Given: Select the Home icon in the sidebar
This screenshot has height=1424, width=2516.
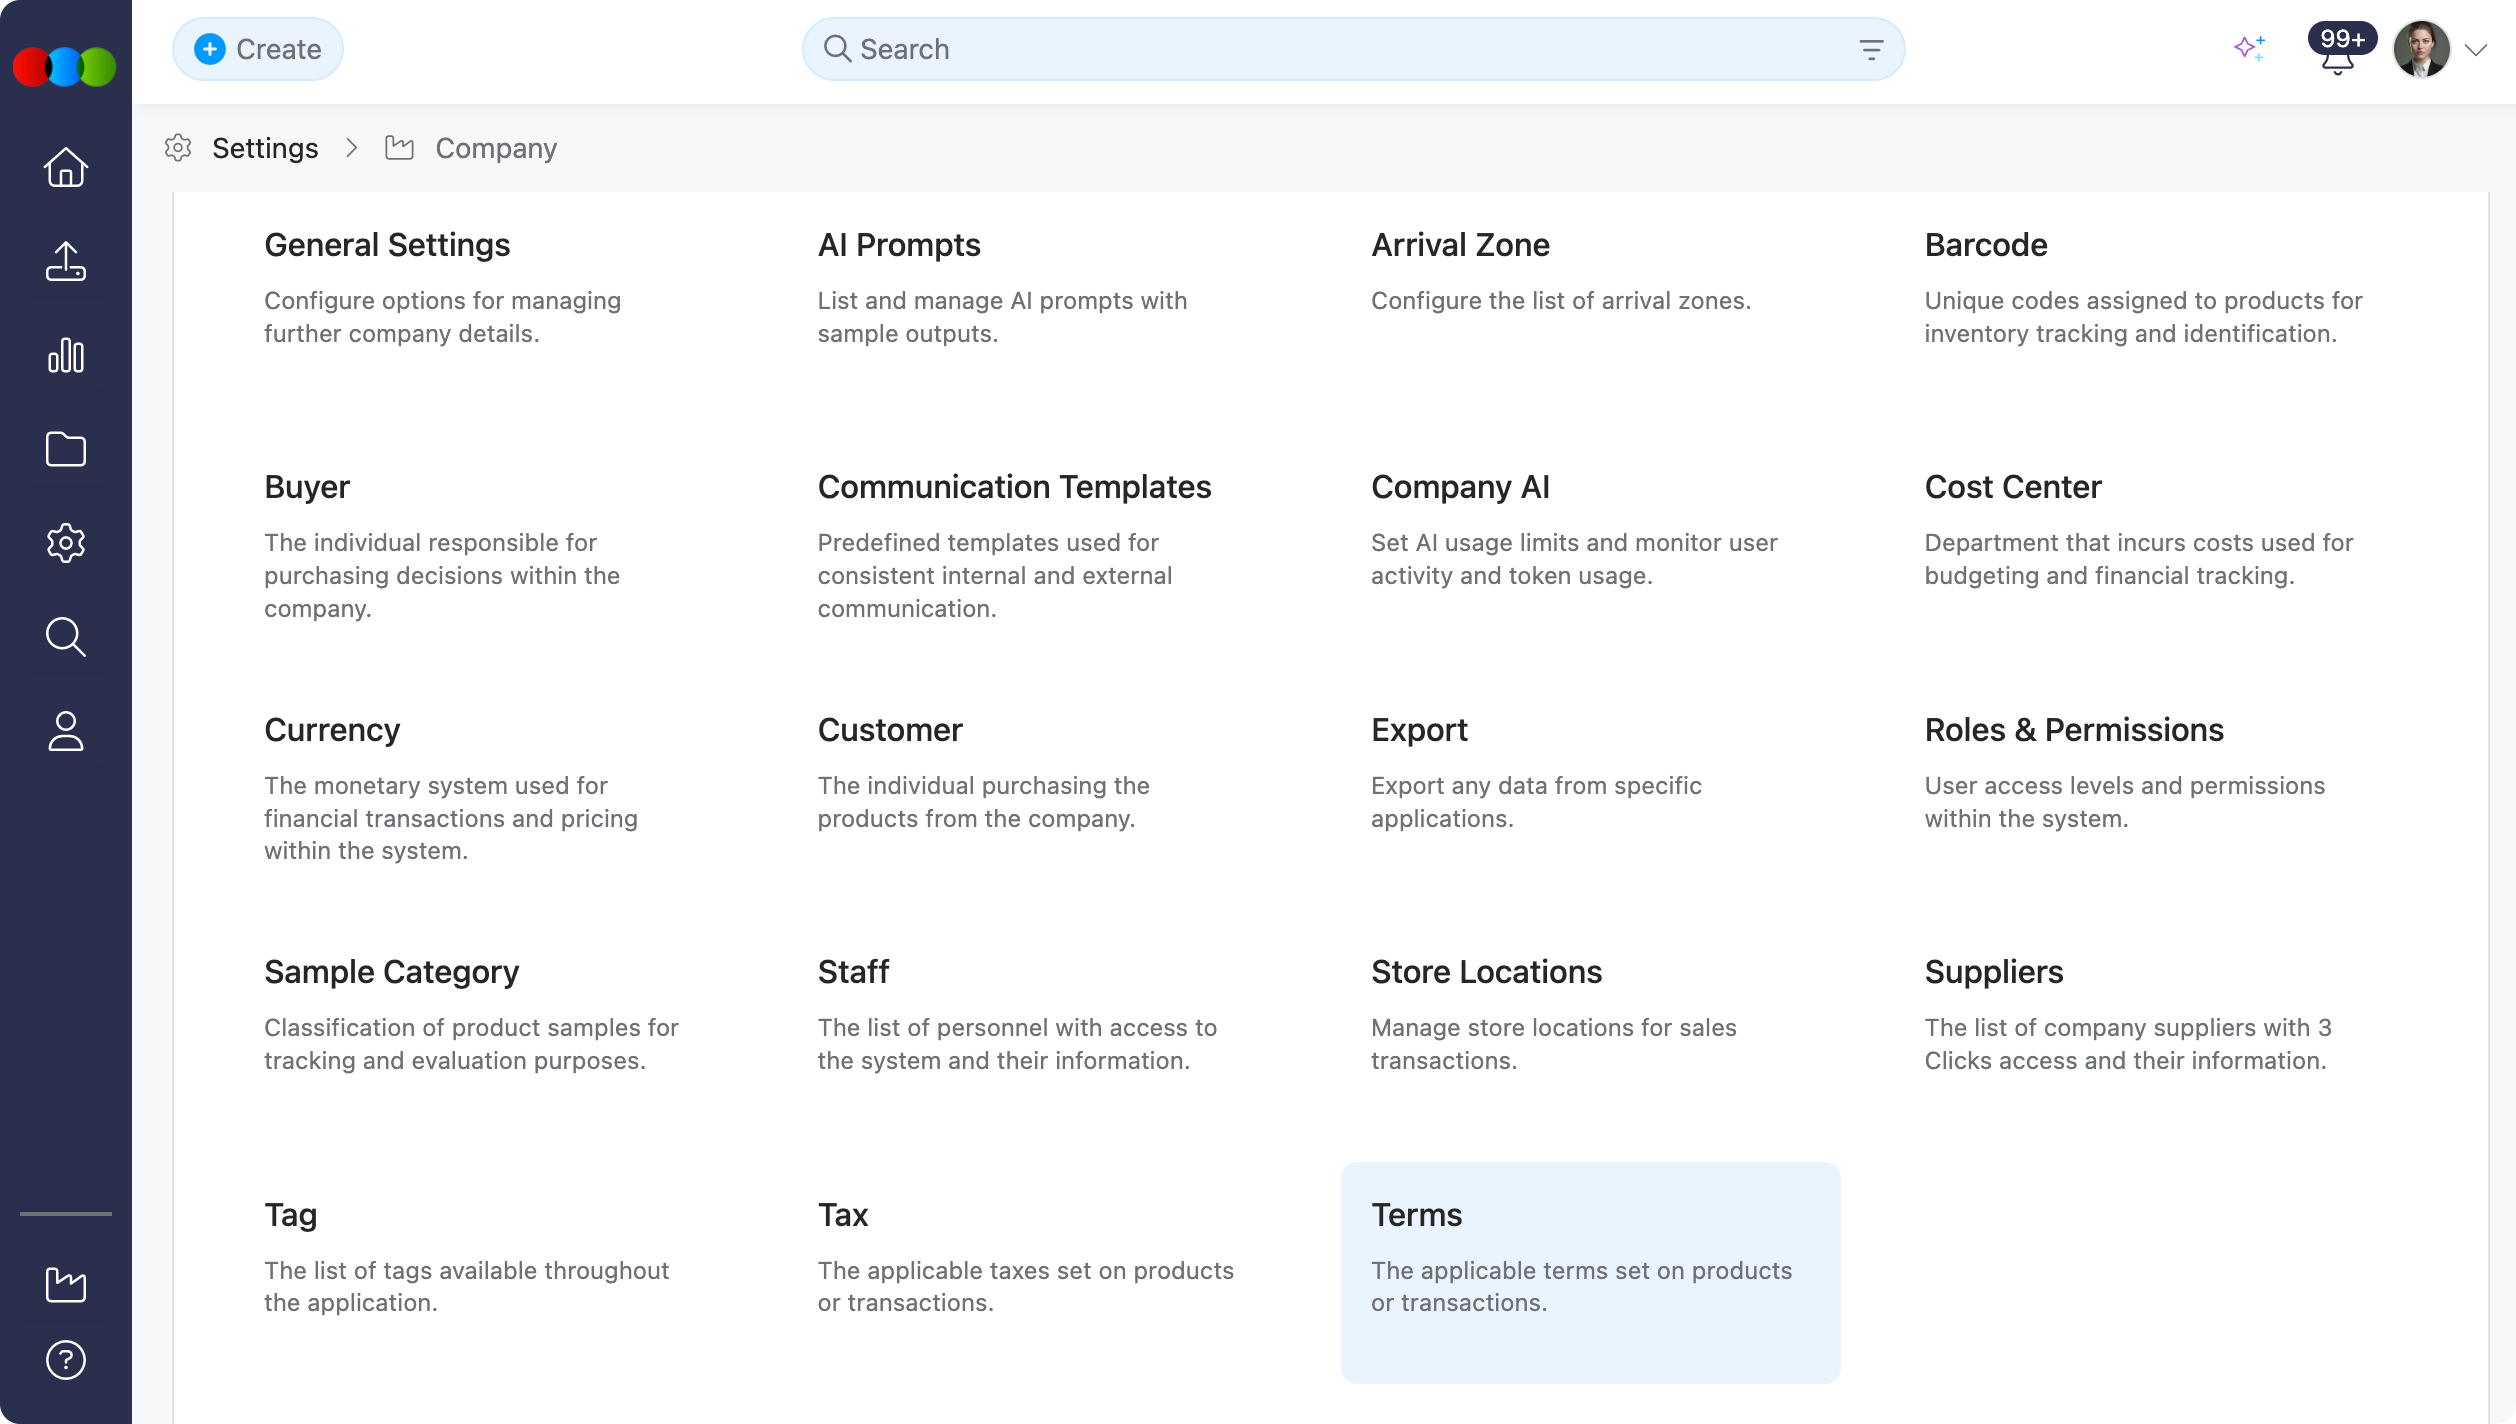Looking at the screenshot, I should 65,167.
